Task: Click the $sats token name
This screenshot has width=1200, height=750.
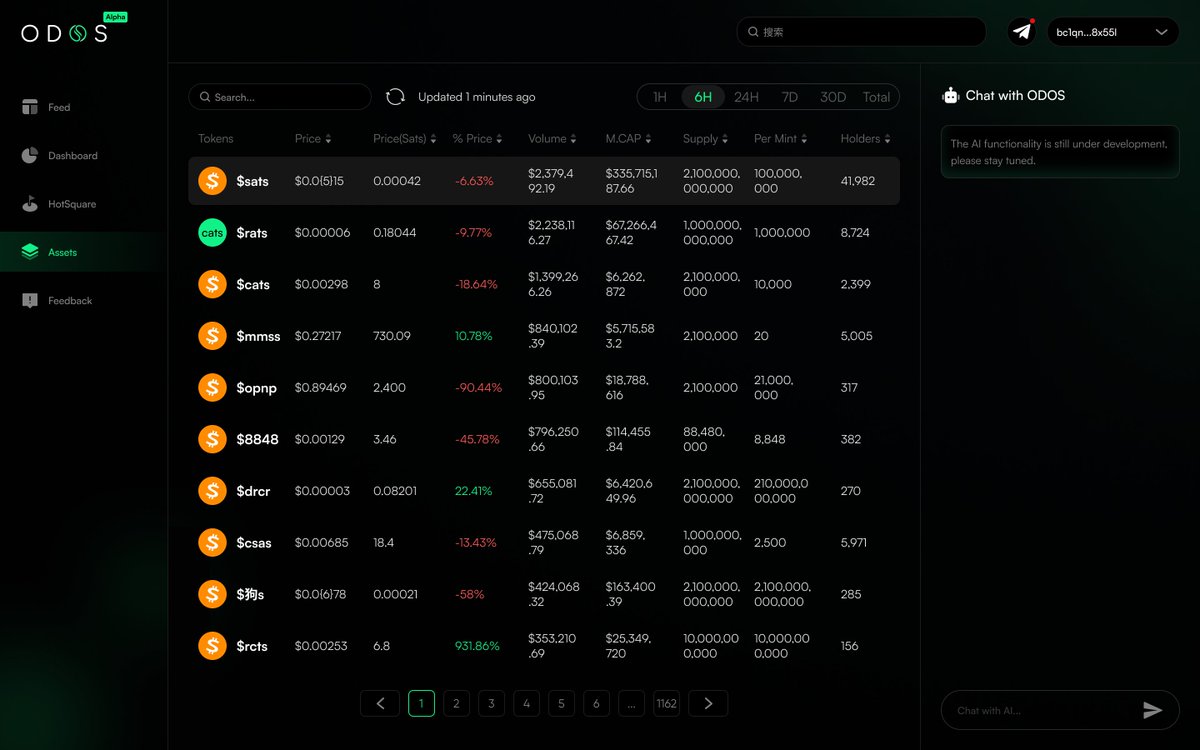Action: 252,181
